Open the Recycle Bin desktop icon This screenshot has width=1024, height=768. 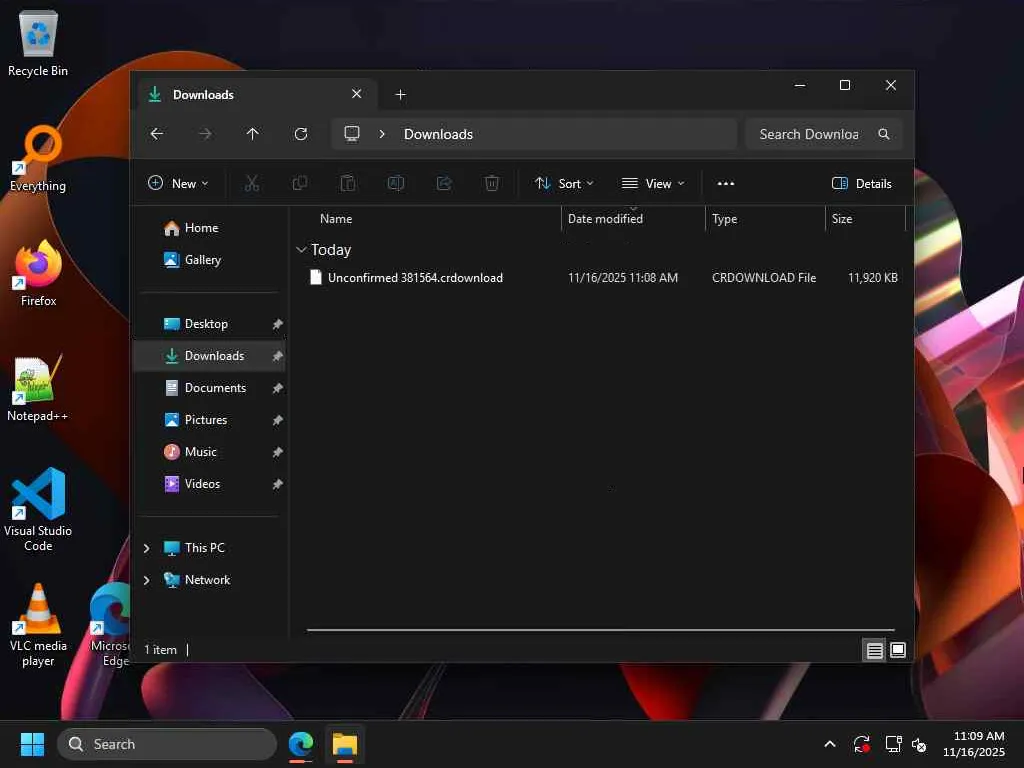click(38, 43)
